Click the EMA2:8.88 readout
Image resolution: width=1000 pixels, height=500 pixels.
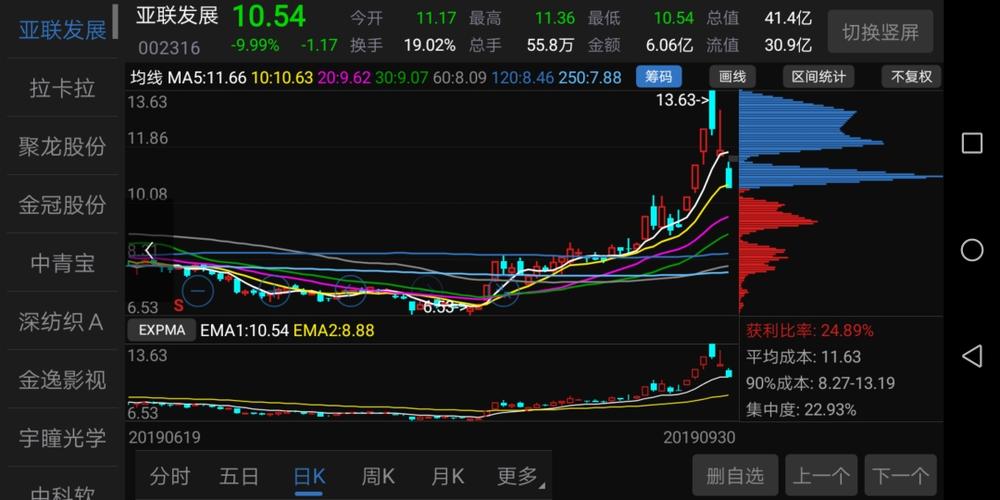point(334,330)
